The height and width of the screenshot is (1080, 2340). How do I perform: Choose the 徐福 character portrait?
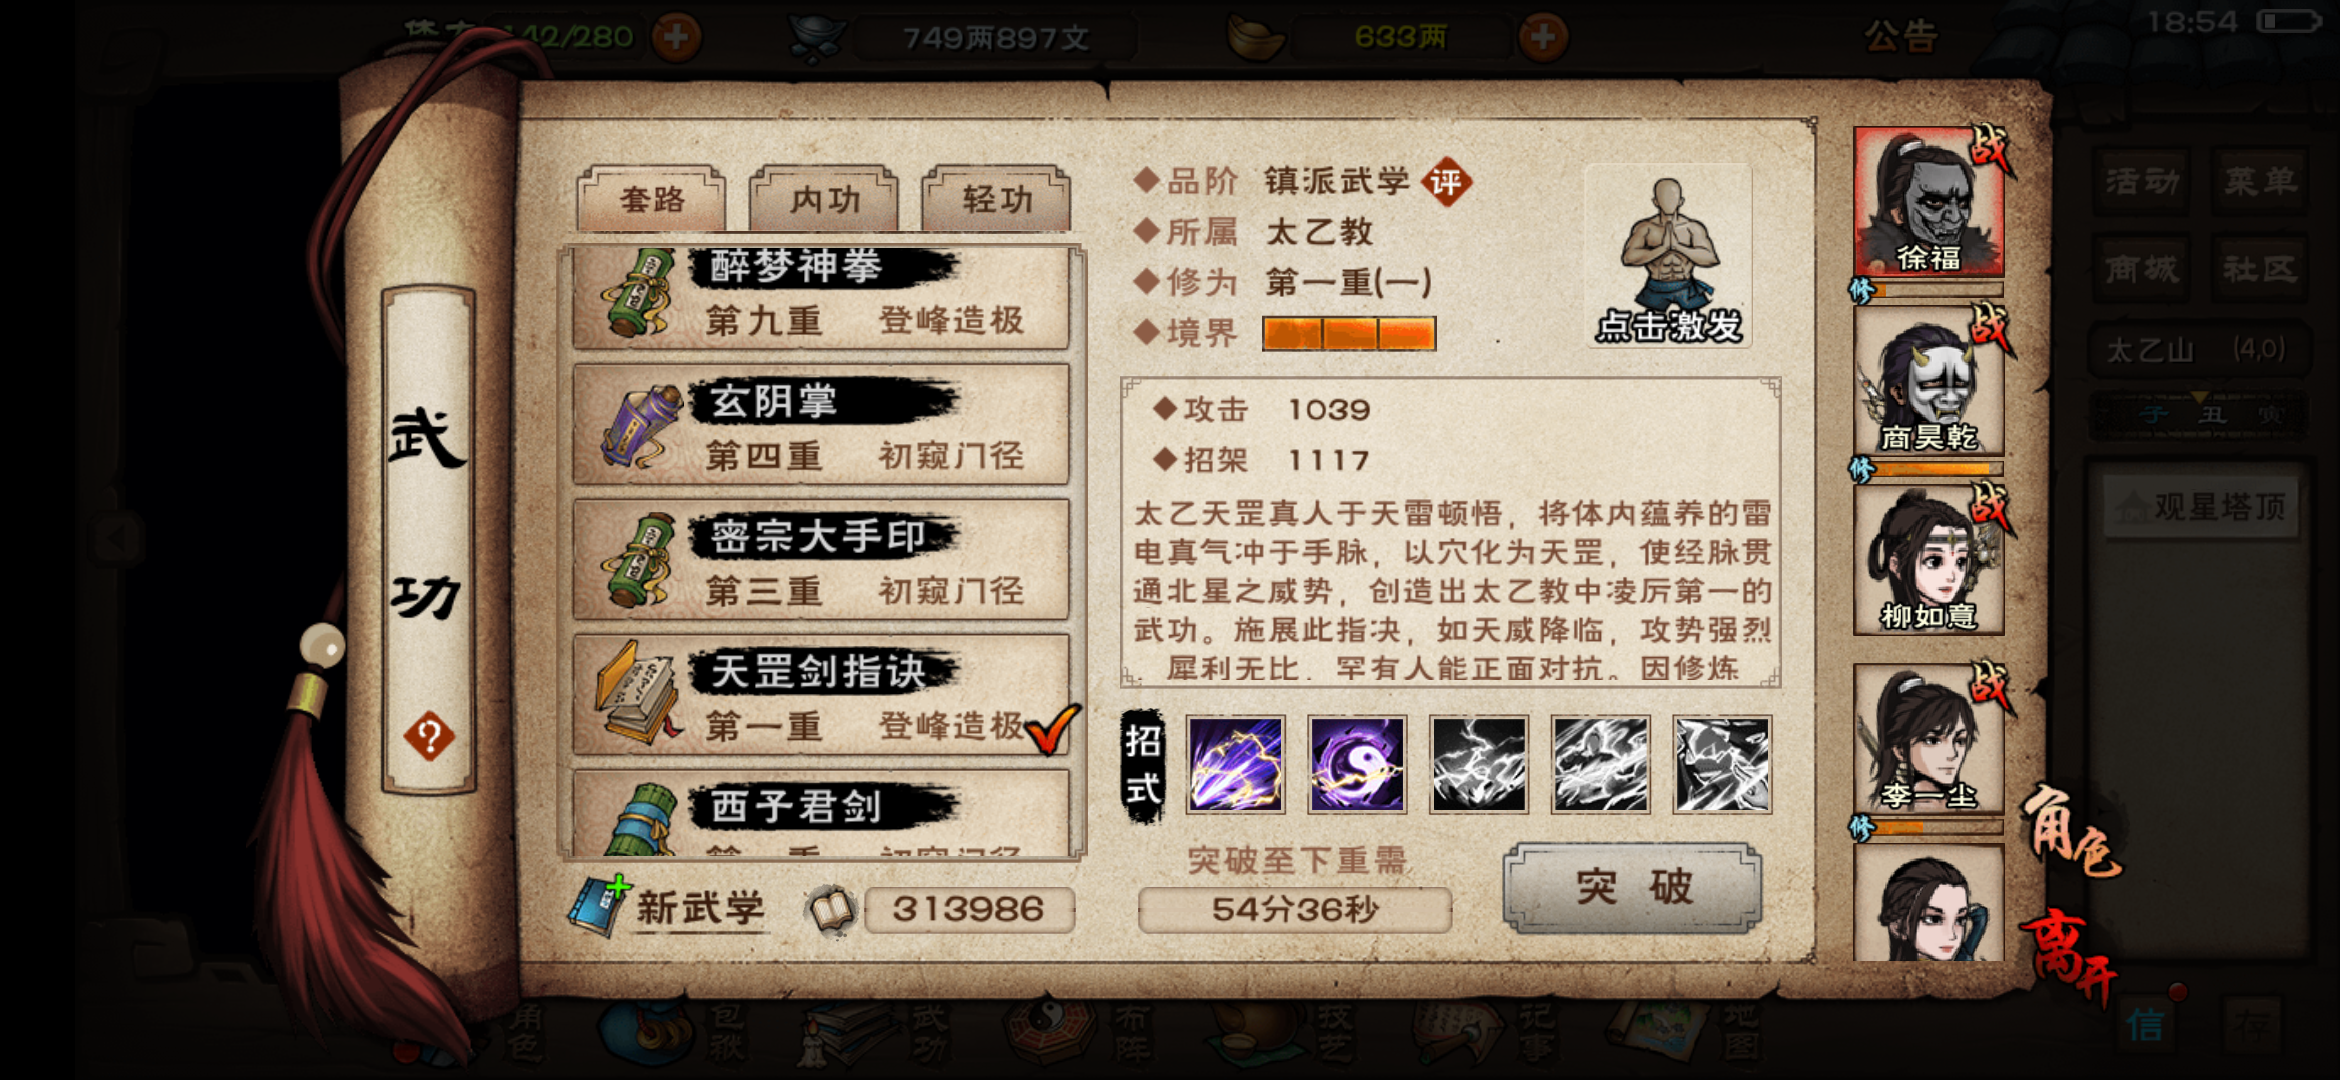[1928, 201]
